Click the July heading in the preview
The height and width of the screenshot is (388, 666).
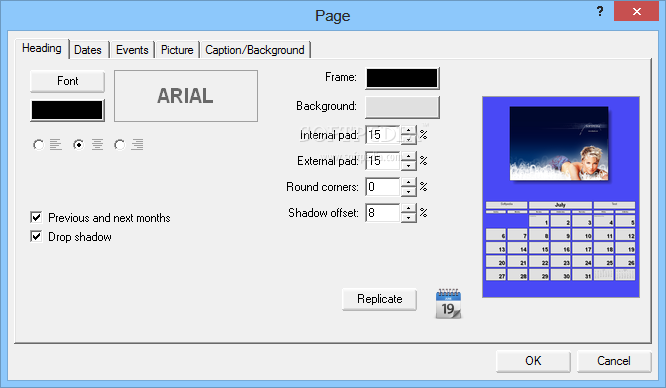pos(560,205)
